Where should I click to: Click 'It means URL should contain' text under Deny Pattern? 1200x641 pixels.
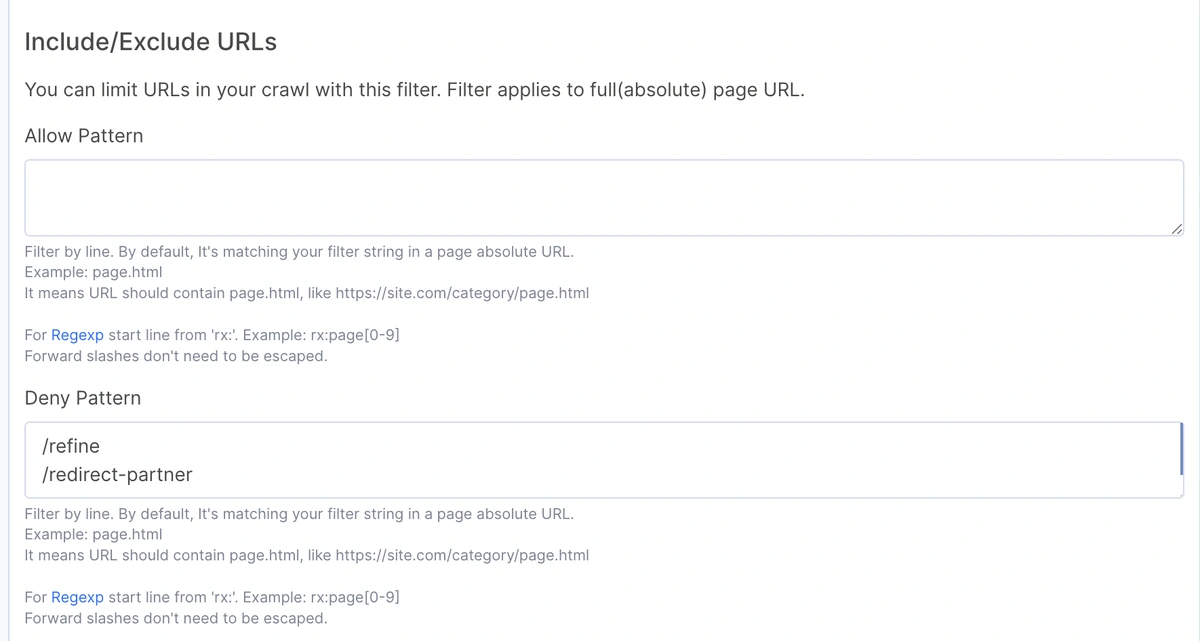point(306,555)
